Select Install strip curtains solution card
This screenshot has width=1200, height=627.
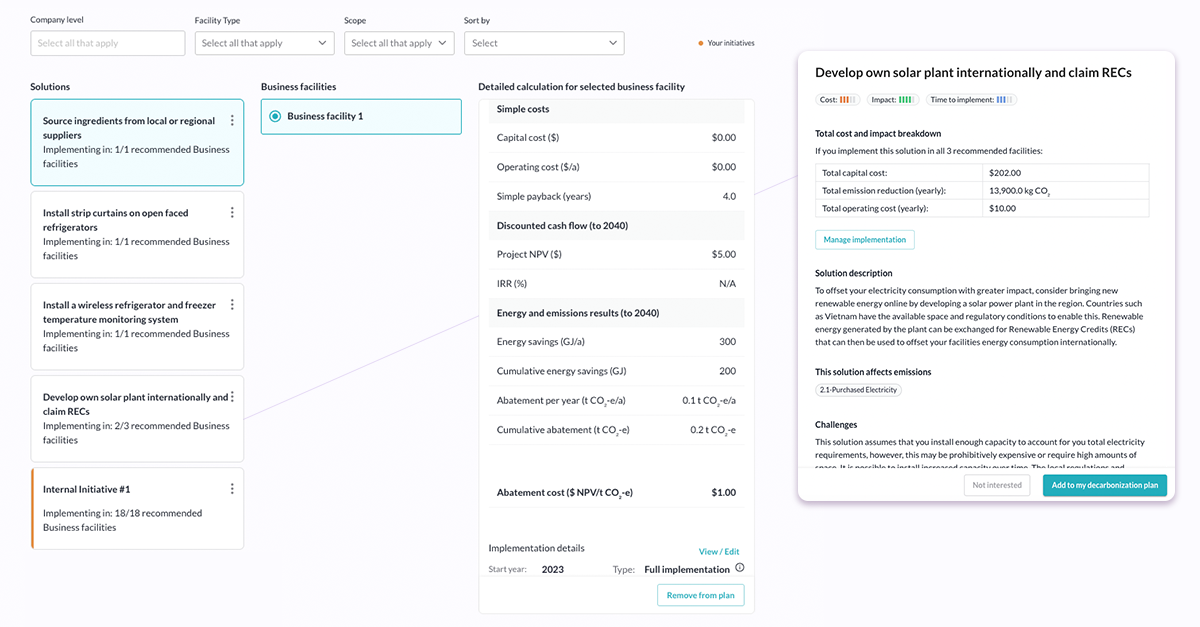(x=137, y=234)
